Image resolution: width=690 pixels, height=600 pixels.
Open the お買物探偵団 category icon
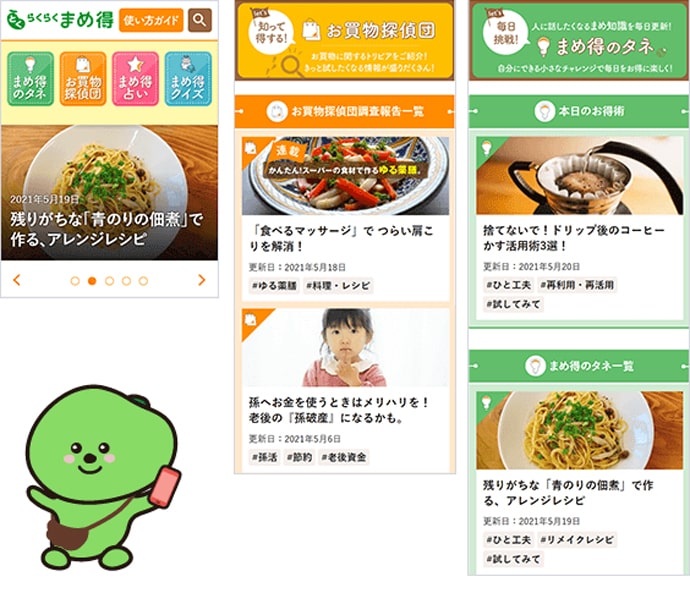(x=83, y=79)
